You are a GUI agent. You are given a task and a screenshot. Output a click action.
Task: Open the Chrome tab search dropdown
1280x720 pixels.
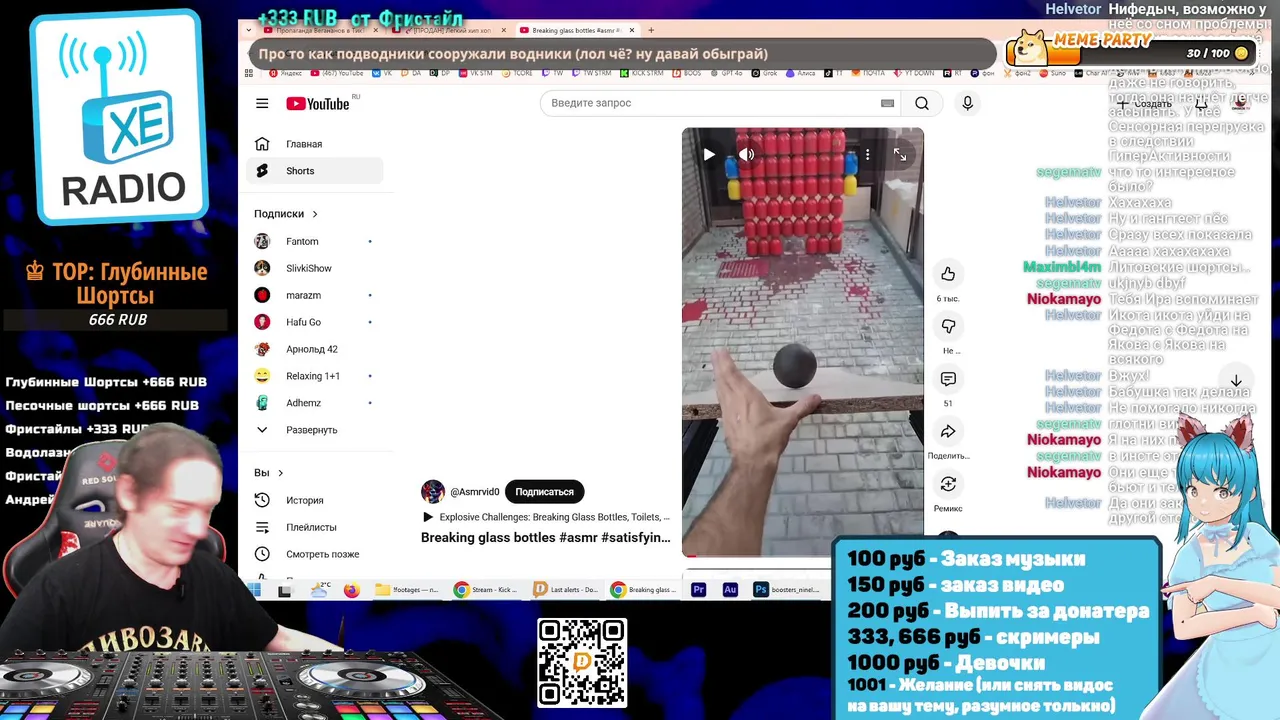(249, 30)
